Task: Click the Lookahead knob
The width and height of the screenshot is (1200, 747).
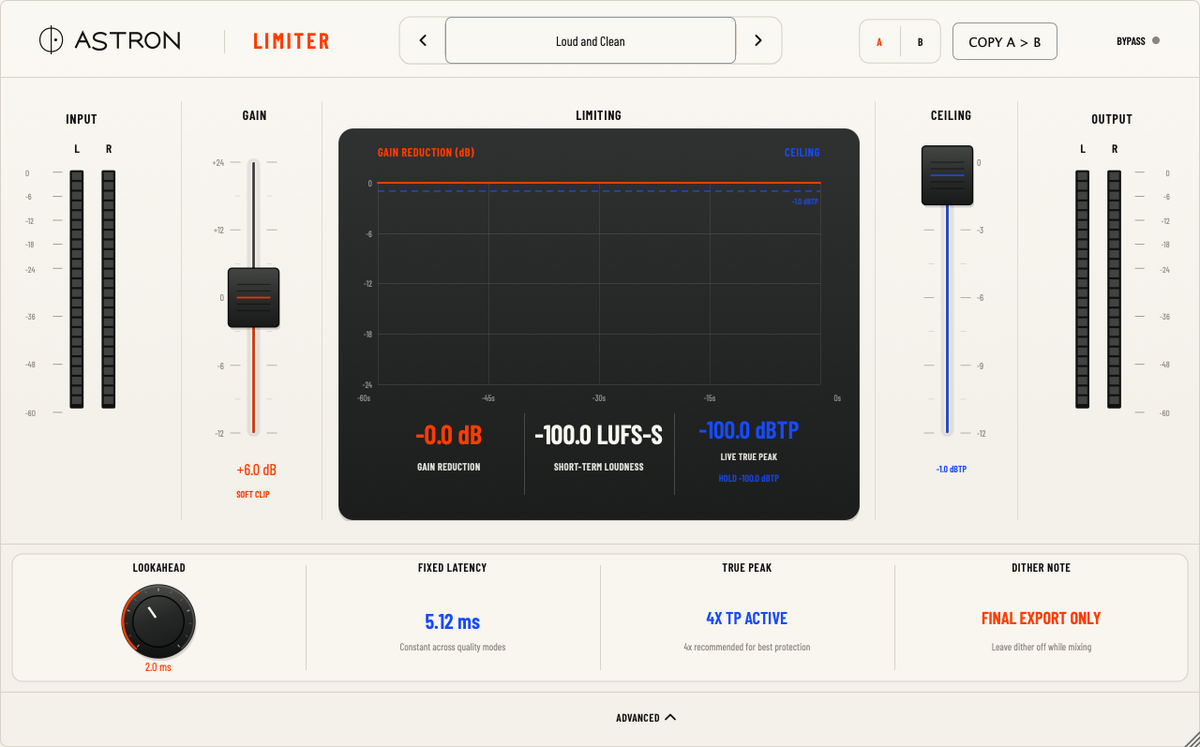Action: 158,622
